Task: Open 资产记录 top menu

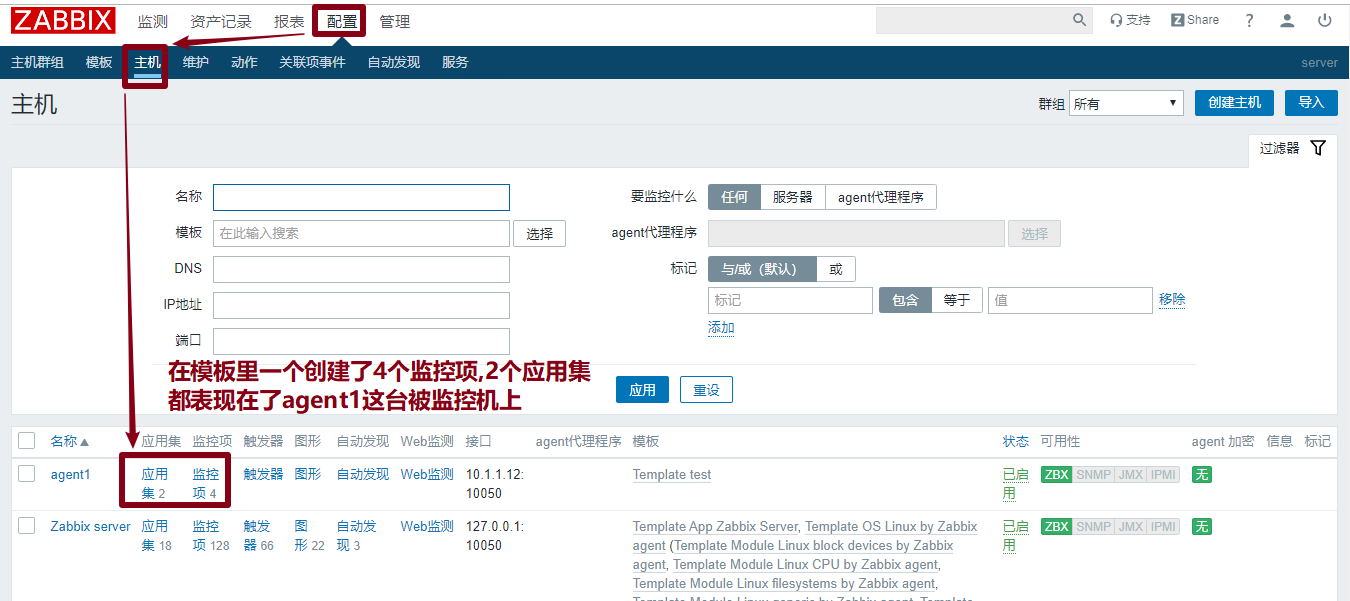Action: point(221,21)
